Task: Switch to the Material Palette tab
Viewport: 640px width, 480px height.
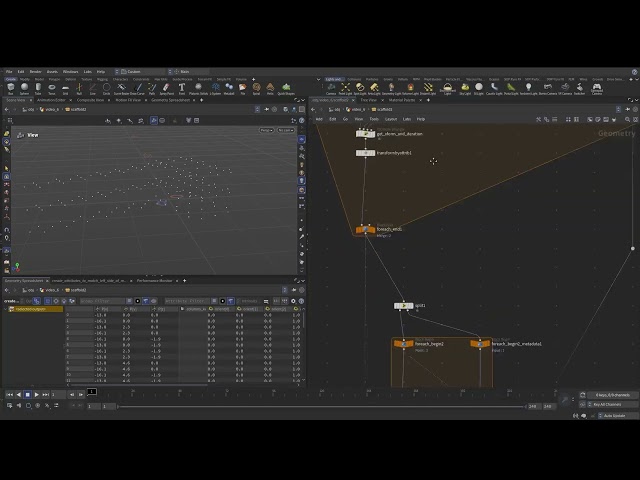Action: pyautogui.click(x=402, y=100)
